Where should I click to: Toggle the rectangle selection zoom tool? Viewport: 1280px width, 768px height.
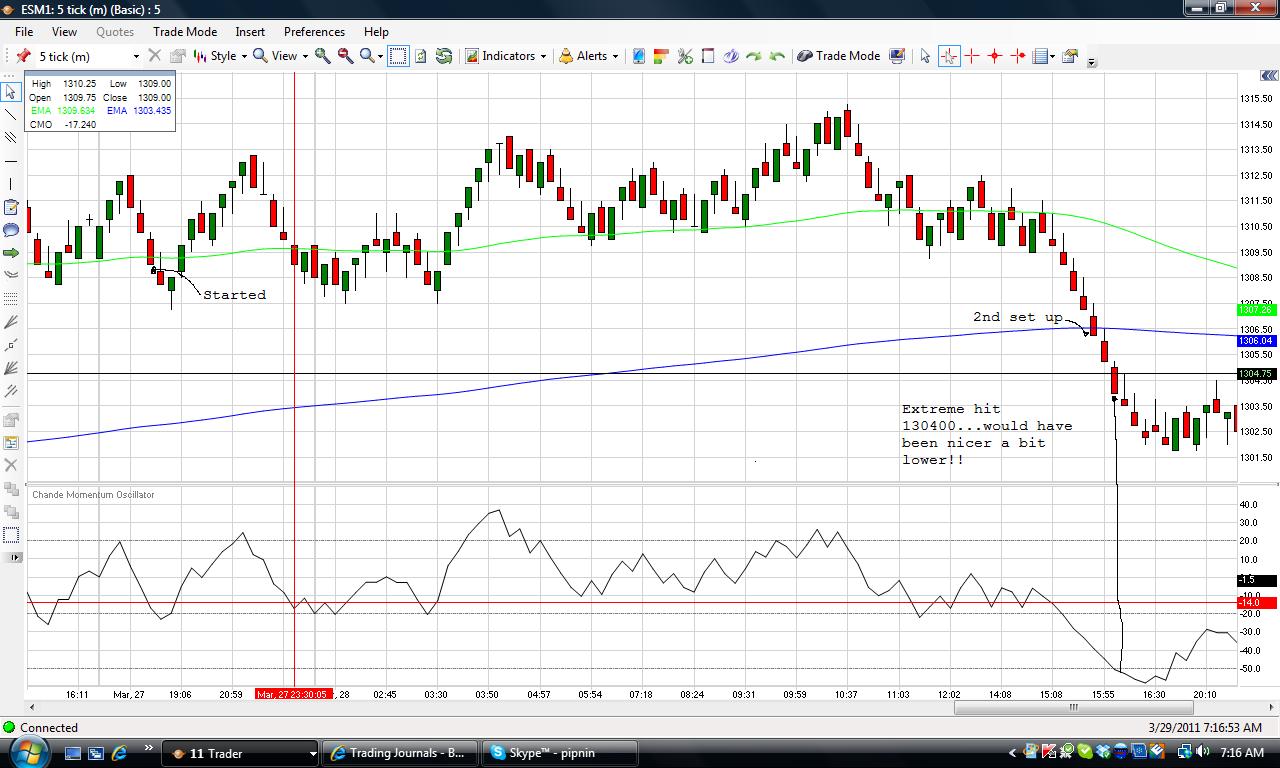pos(398,56)
